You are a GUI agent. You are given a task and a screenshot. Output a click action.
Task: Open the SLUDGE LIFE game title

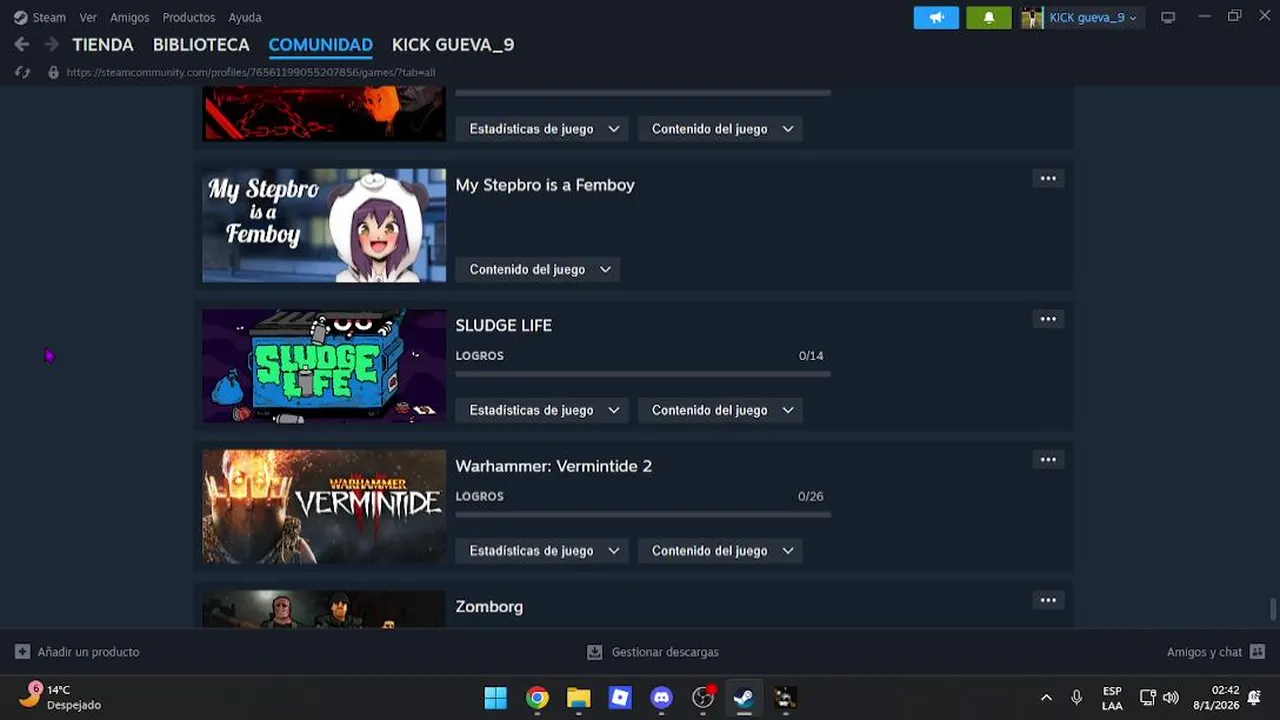tap(504, 325)
